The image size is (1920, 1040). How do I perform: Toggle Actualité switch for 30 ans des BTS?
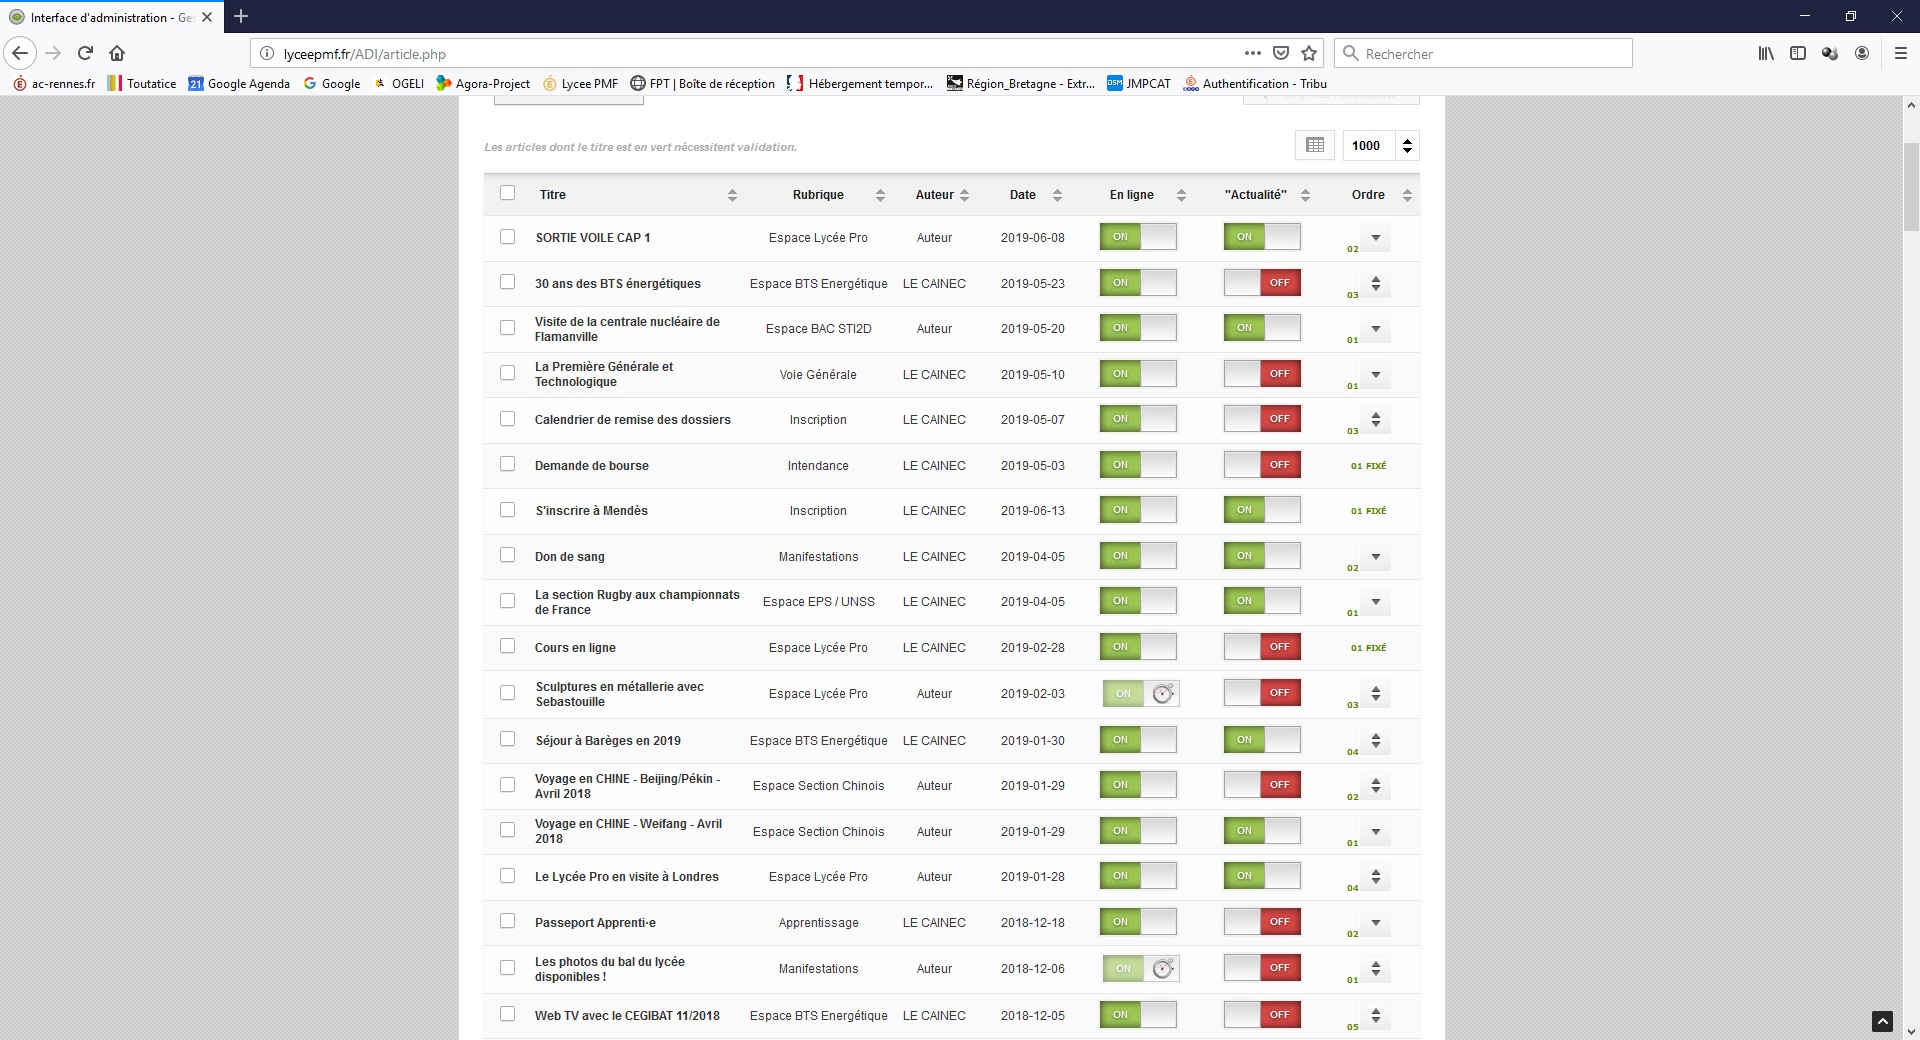pyautogui.click(x=1262, y=283)
